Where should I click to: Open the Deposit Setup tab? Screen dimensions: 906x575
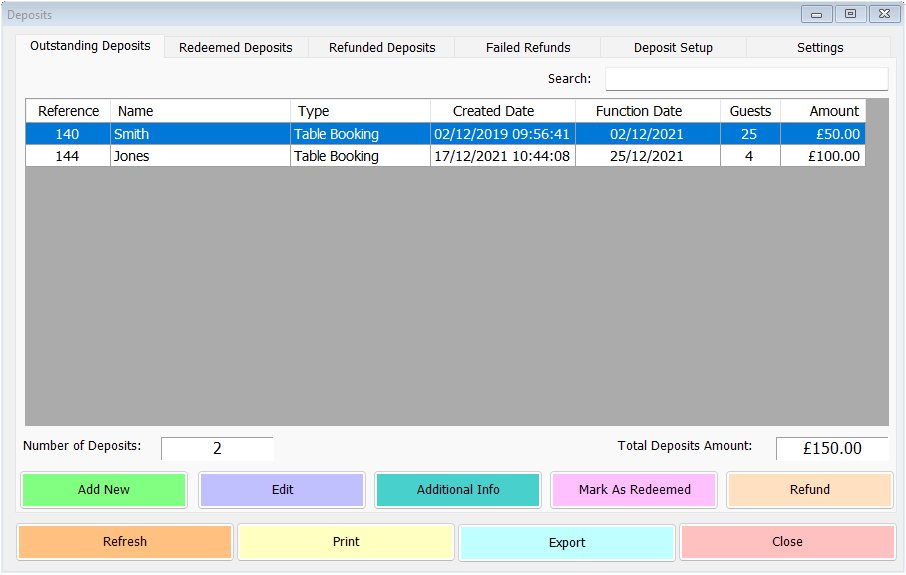pos(673,47)
